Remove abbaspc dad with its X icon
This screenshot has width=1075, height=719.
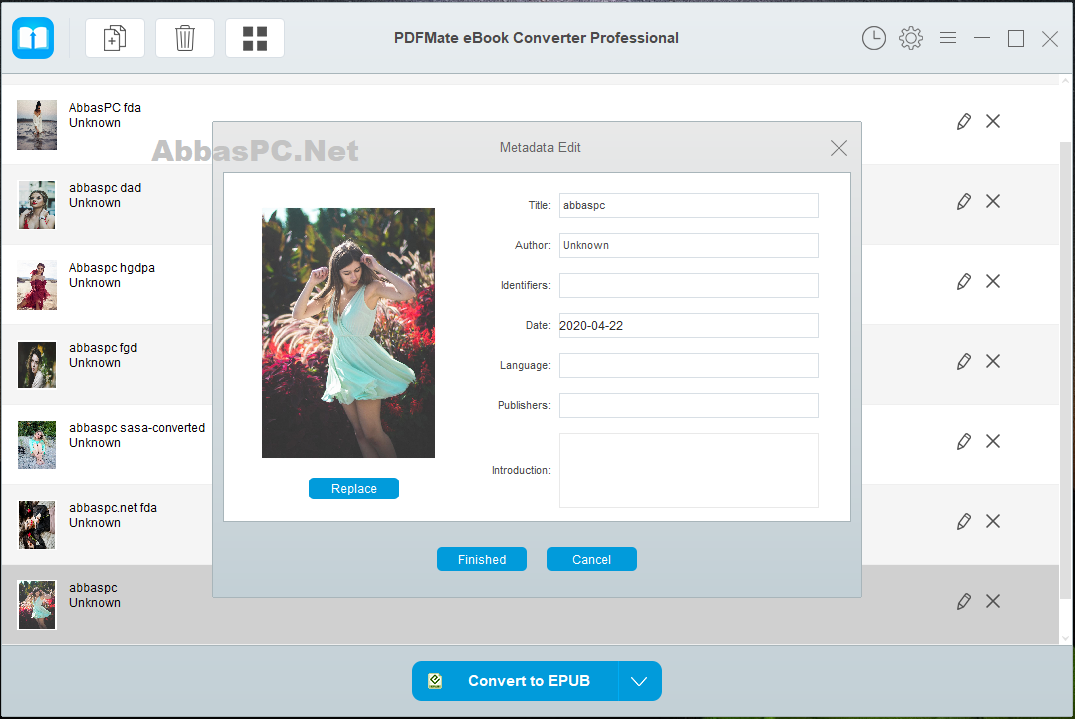(x=993, y=202)
